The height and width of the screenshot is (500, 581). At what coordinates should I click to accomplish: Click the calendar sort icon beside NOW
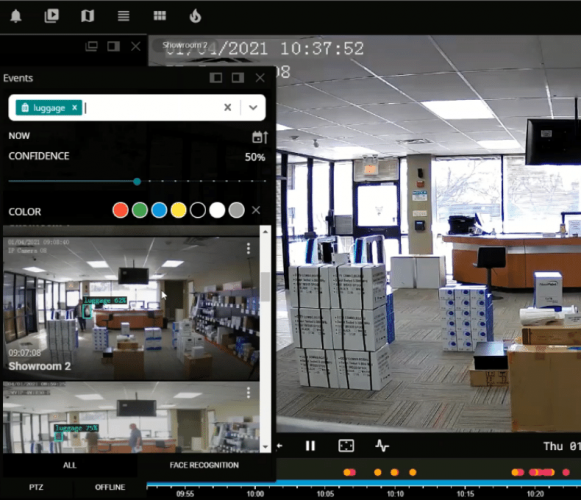pos(260,137)
